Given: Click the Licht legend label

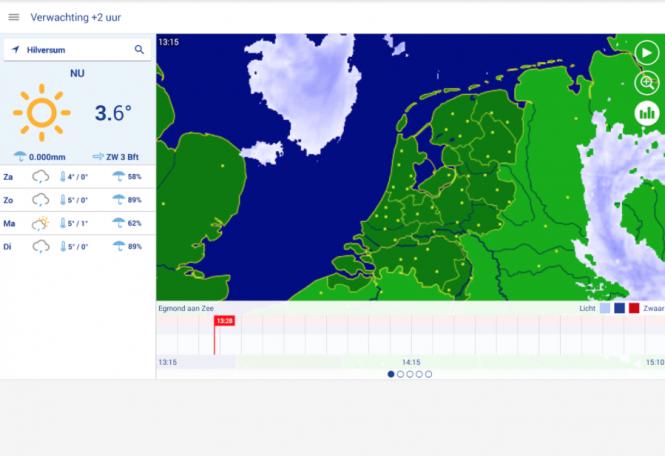Looking at the screenshot, I should tap(587, 308).
